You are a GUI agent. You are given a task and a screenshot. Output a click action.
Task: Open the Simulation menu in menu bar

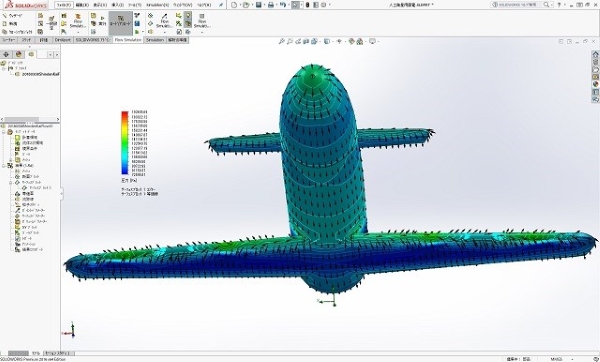click(157, 5)
